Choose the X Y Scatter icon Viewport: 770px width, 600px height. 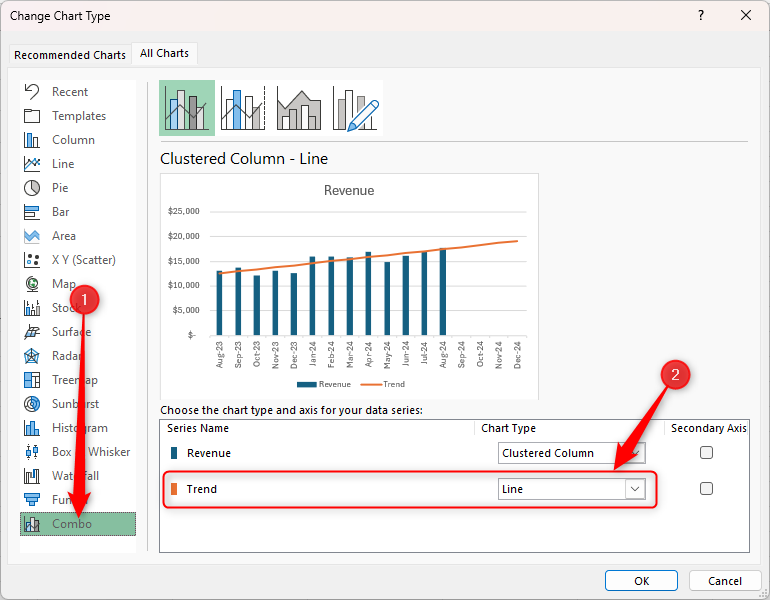click(x=32, y=260)
